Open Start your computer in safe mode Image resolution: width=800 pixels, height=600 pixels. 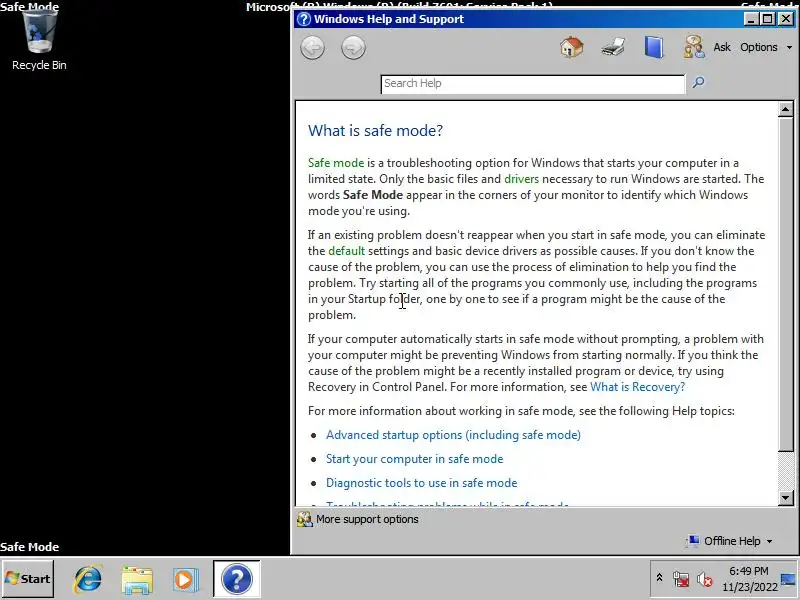click(x=414, y=459)
